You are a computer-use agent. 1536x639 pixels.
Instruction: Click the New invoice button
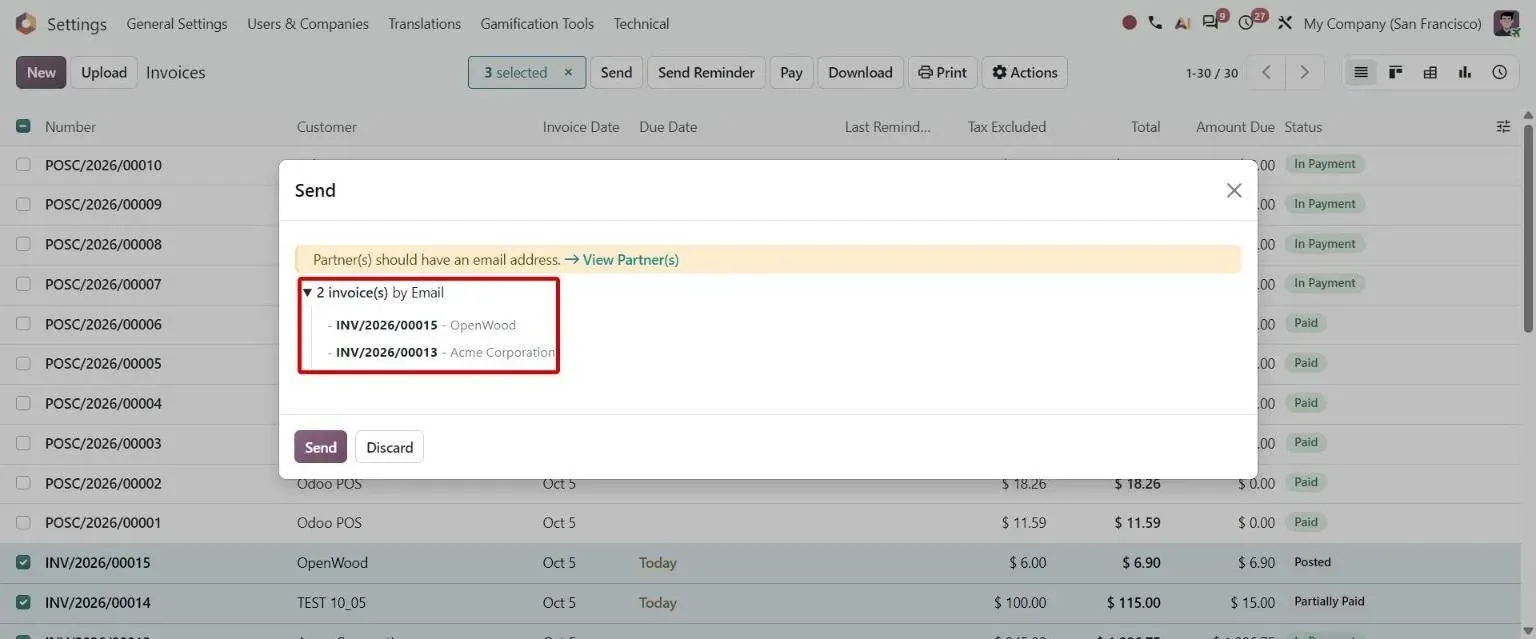click(41, 72)
